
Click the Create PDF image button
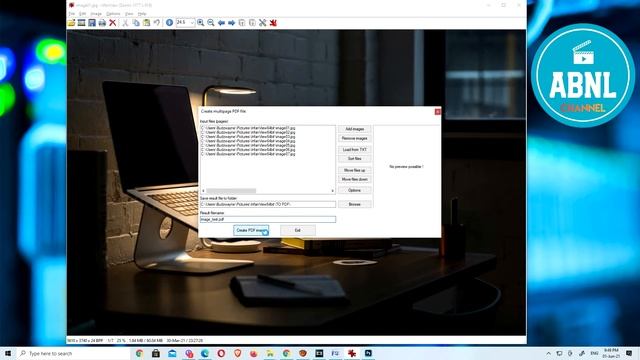tap(251, 230)
